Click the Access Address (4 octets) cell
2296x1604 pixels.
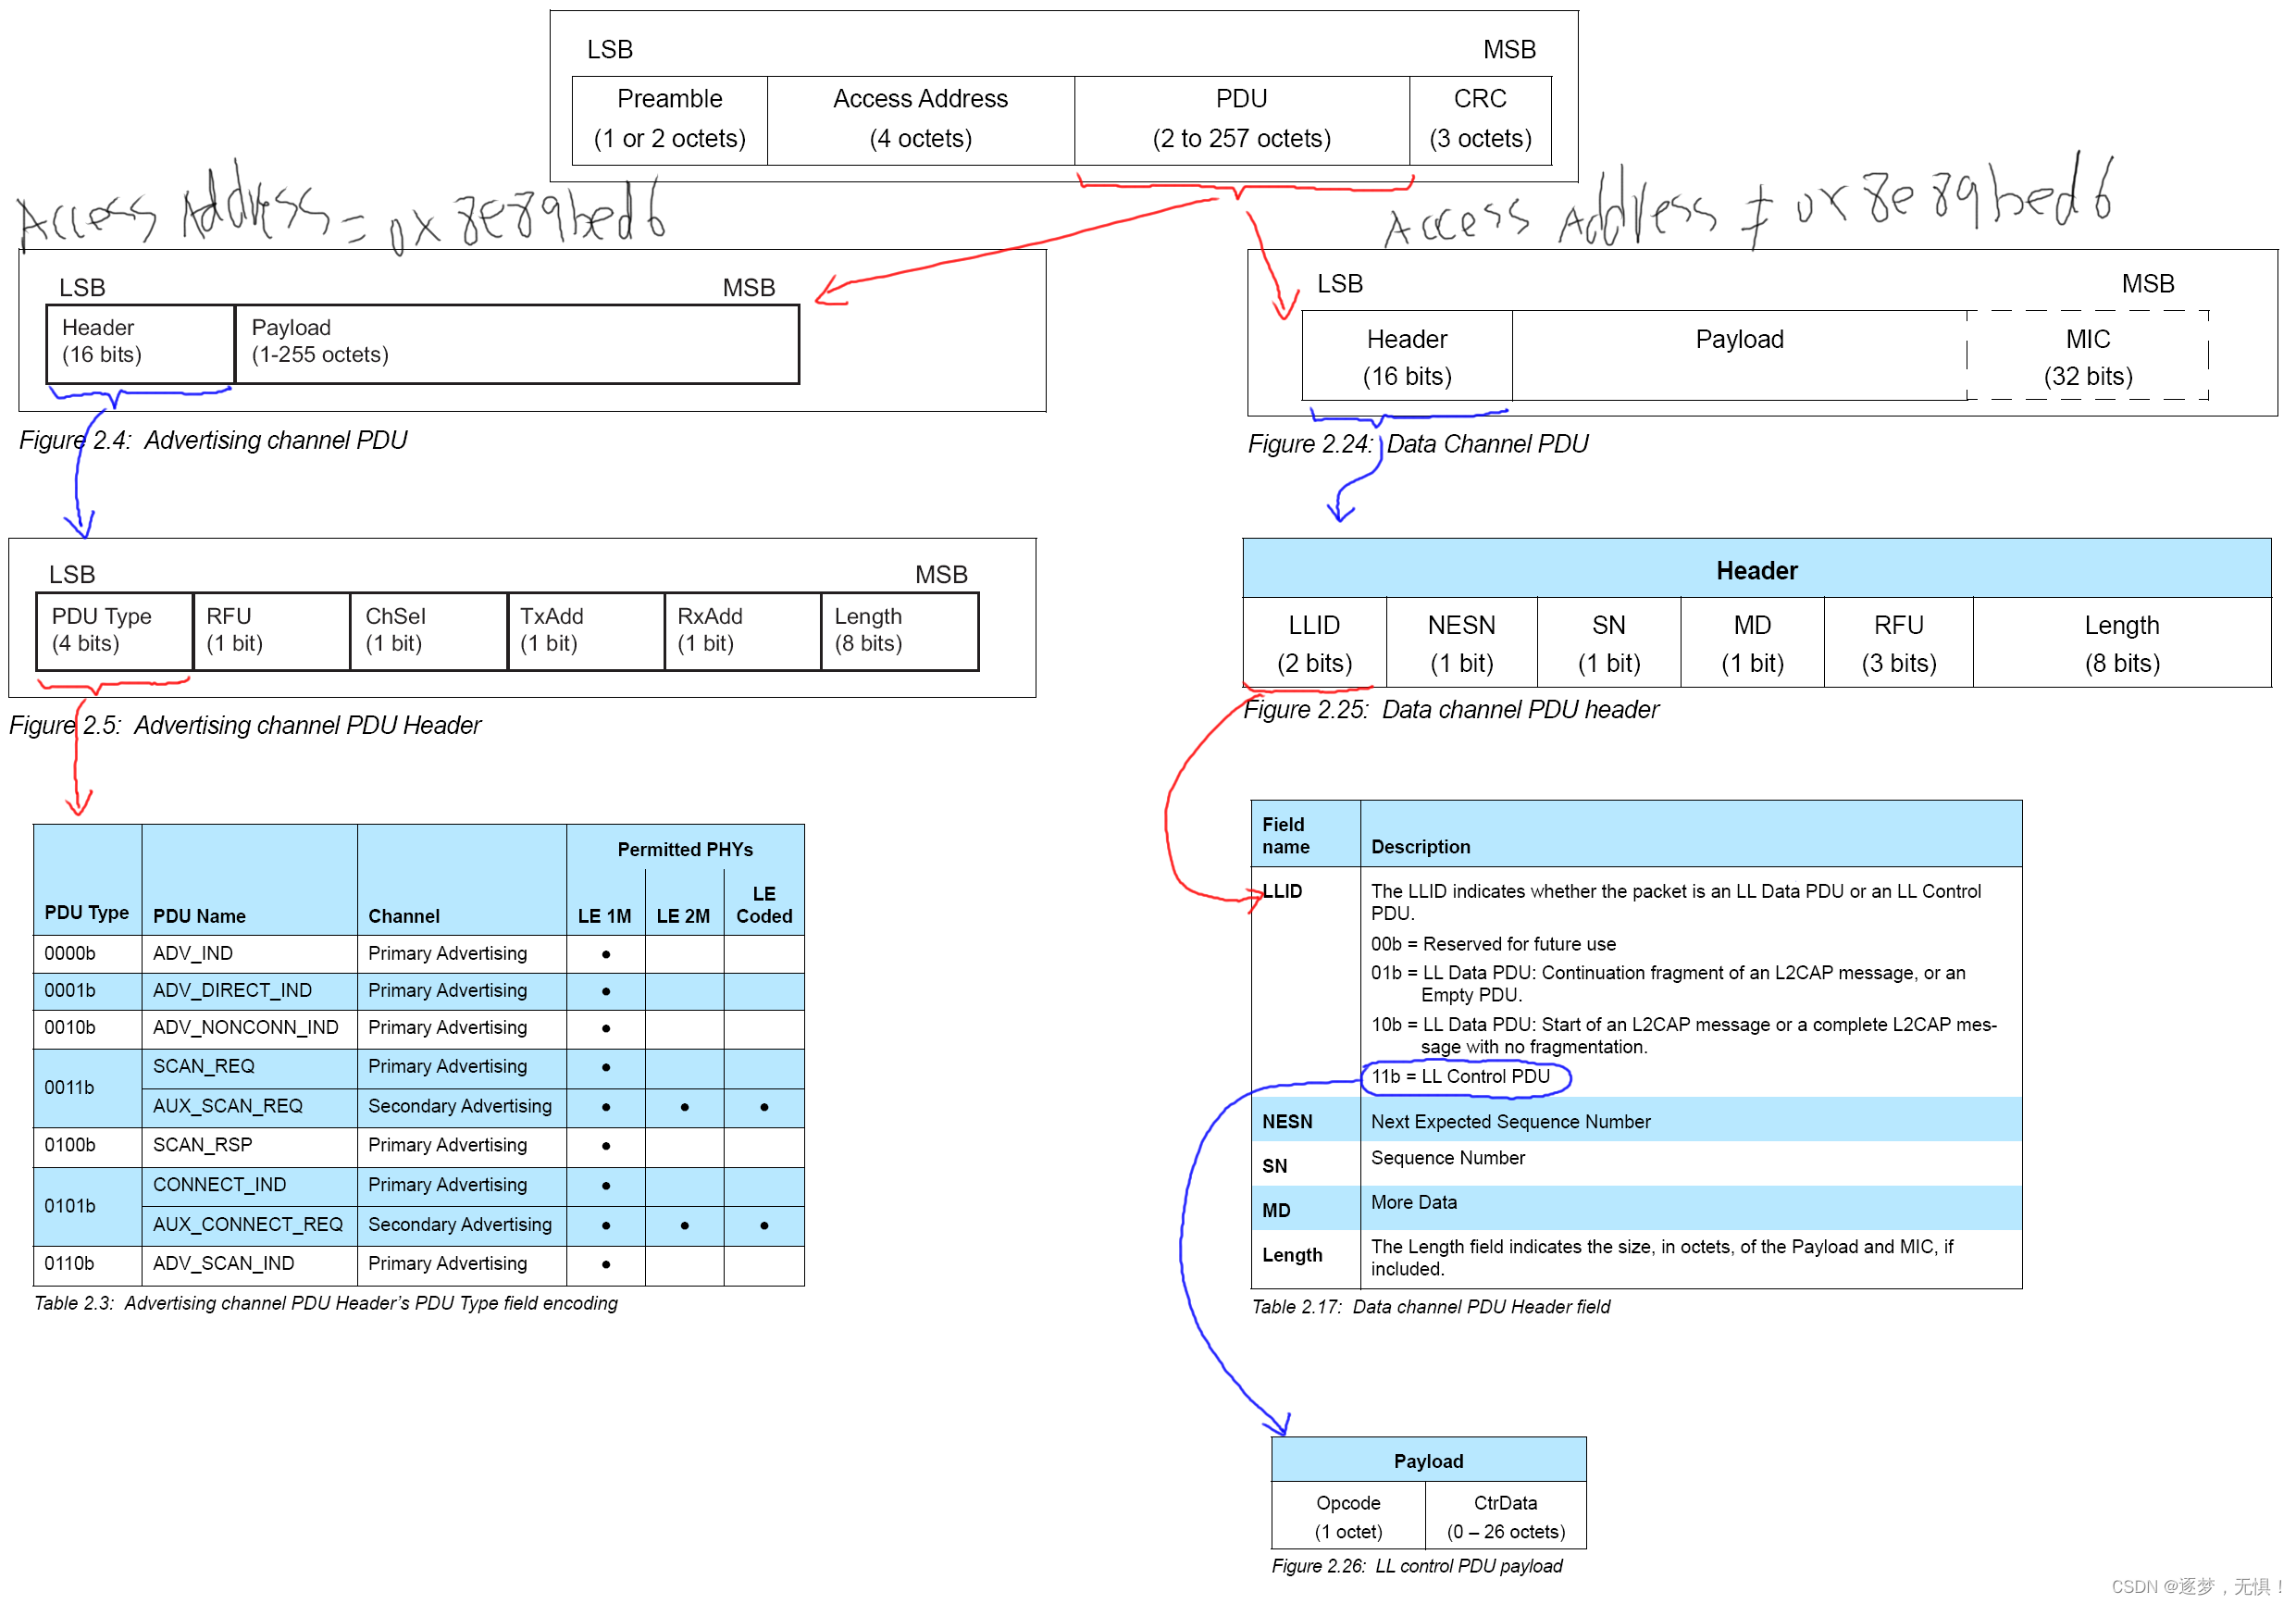pos(920,119)
